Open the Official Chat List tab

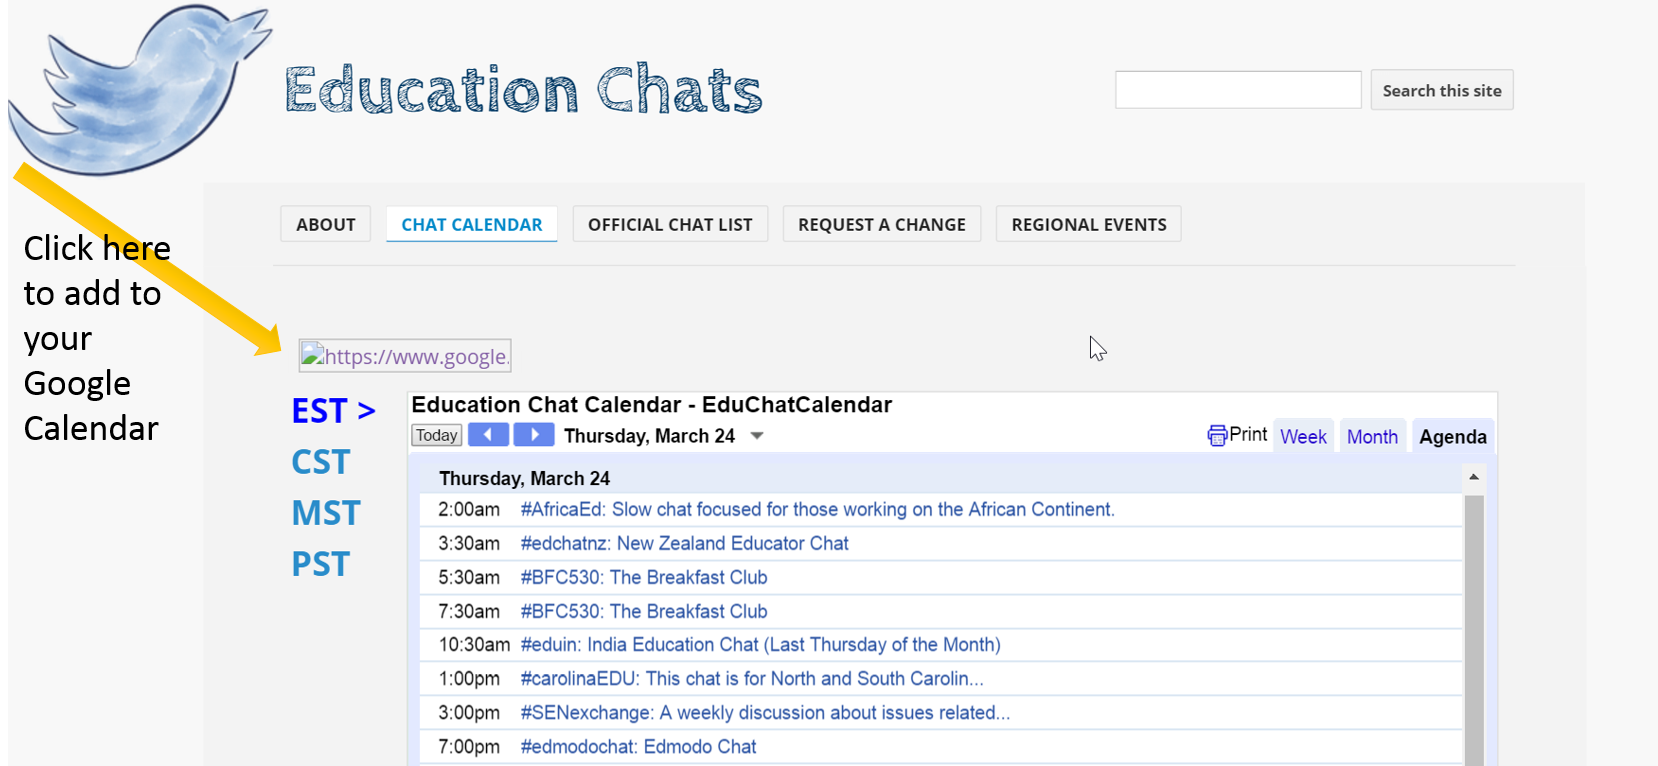point(670,224)
